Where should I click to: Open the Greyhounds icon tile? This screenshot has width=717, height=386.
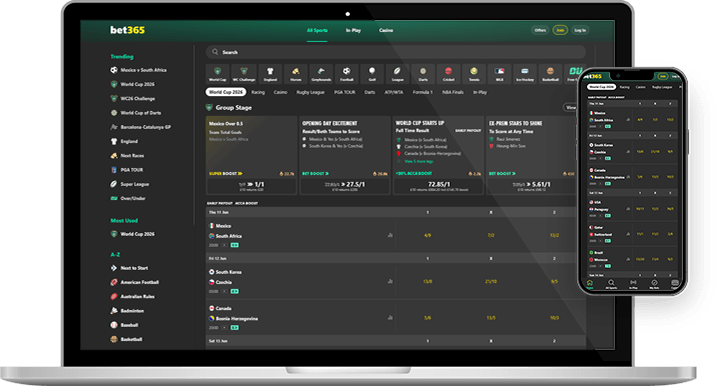tap(321, 74)
